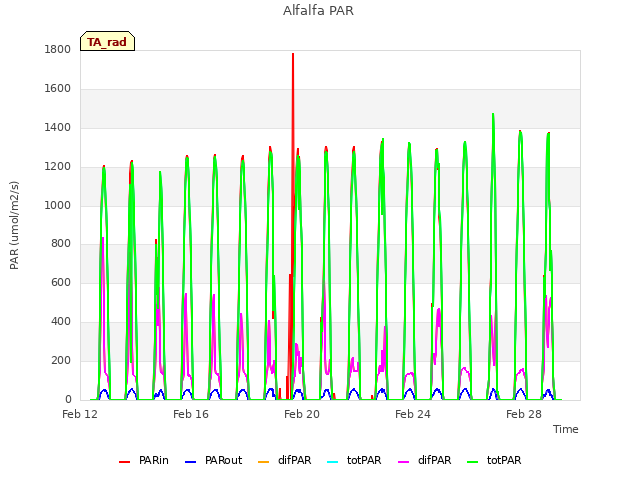The image size is (640, 480).
Task: Click the 1600 y-axis tick label
Action: click(x=58, y=89)
